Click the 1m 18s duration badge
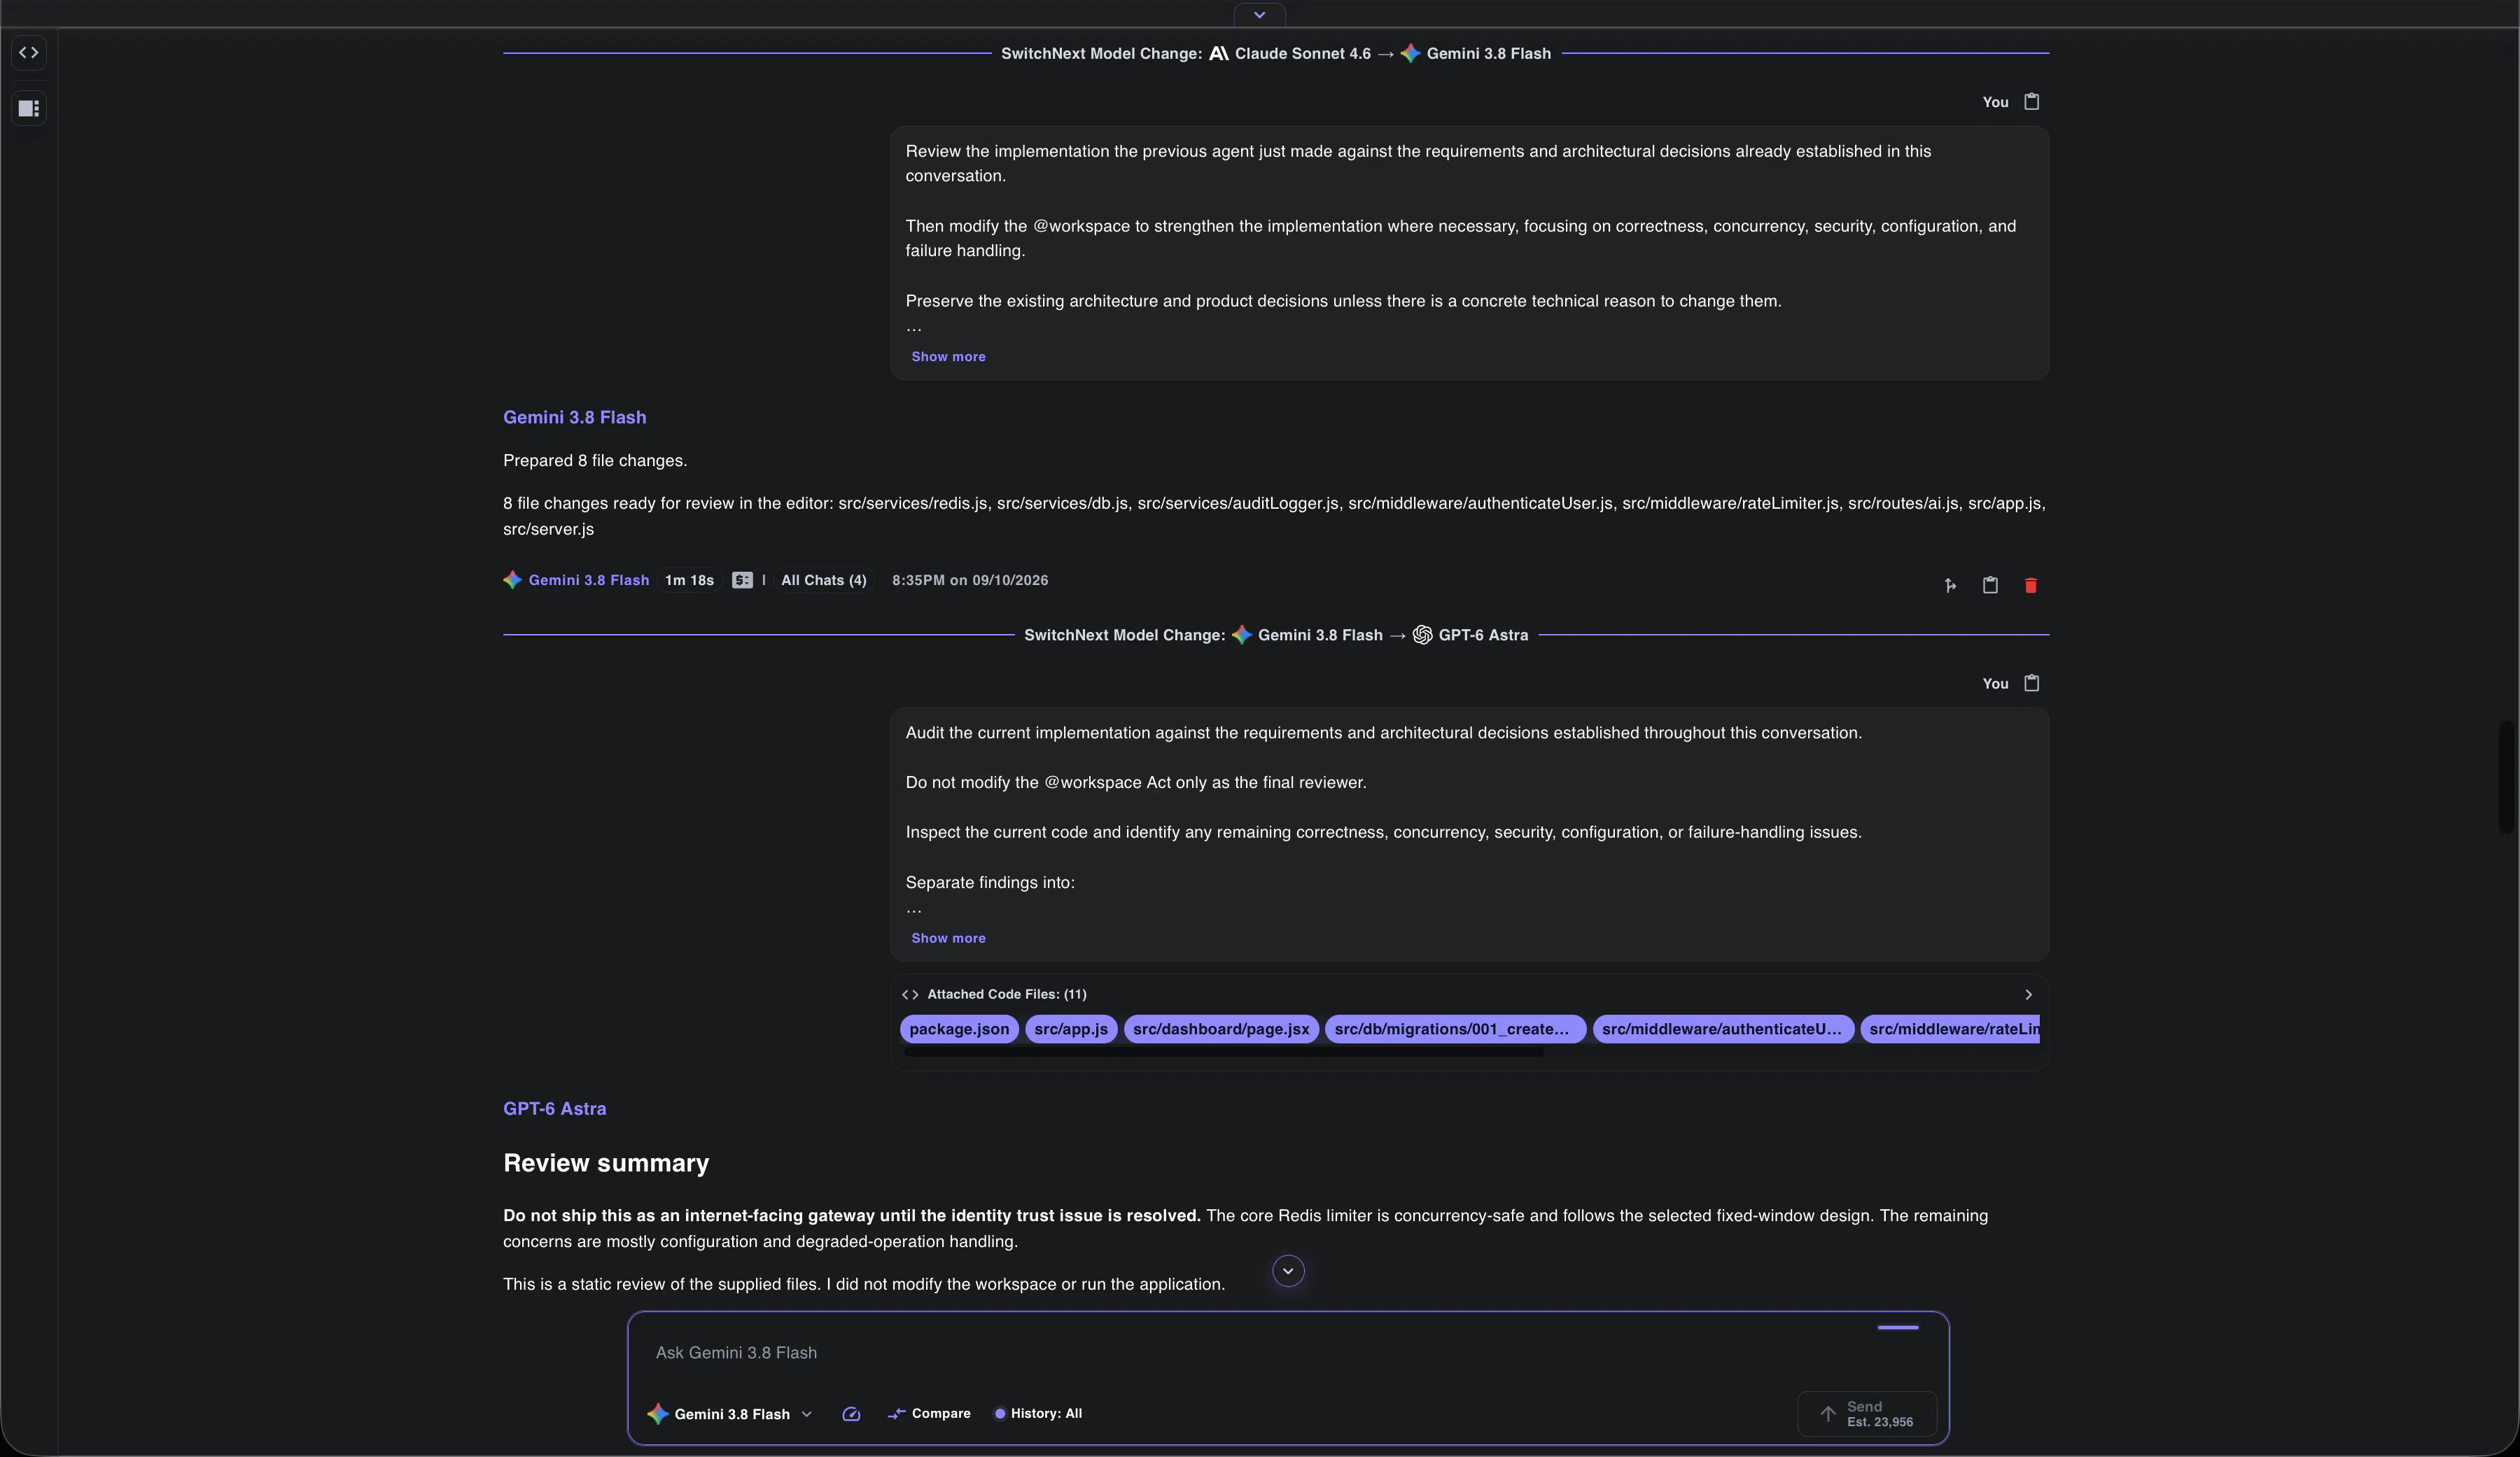The width and height of the screenshot is (2520, 1457). [x=689, y=580]
